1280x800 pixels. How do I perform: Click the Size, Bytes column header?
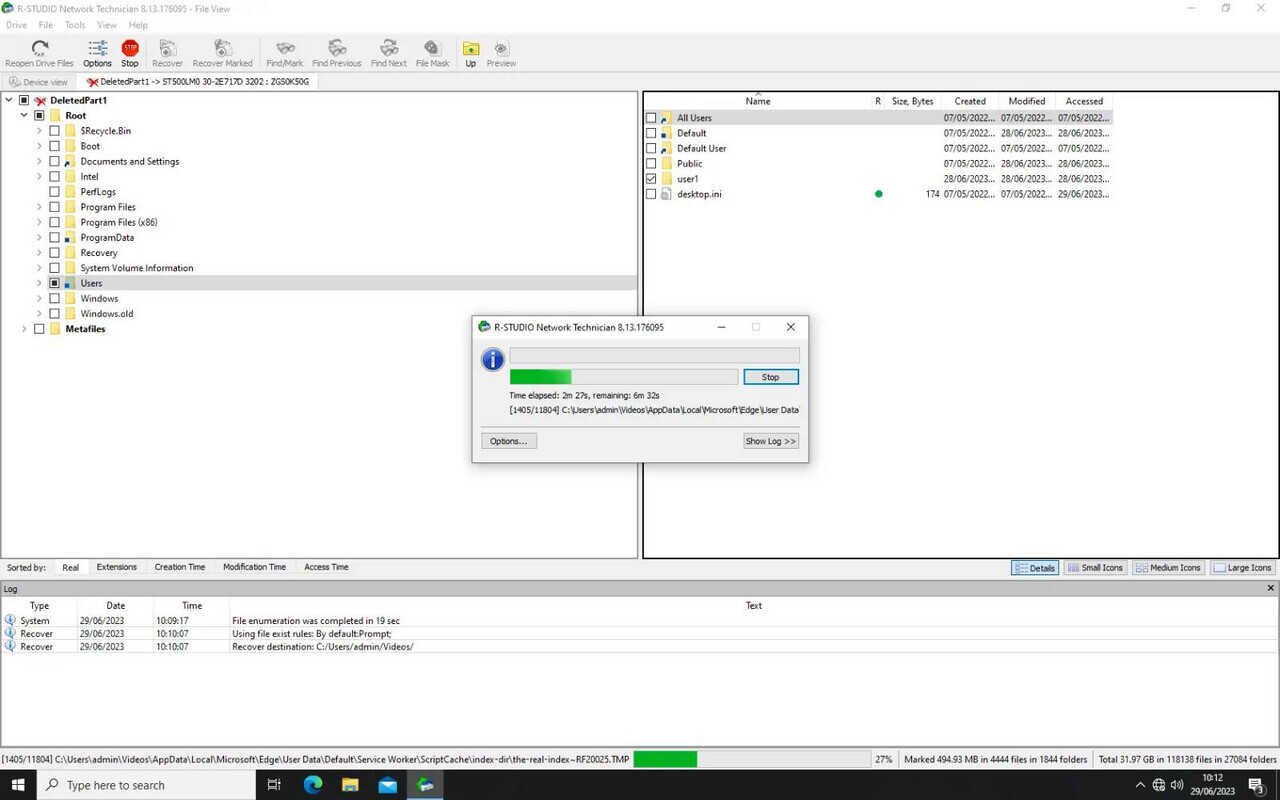point(912,101)
